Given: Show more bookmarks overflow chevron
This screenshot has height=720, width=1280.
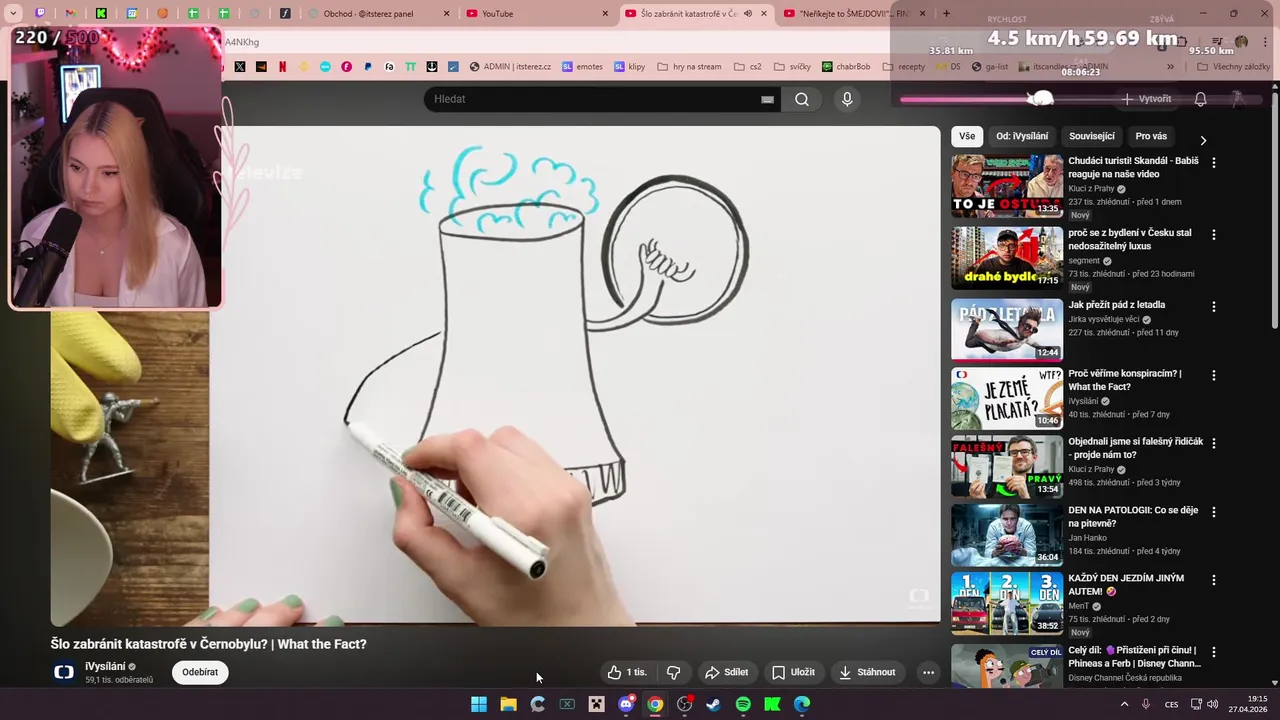Looking at the screenshot, I should (x=1170, y=67).
